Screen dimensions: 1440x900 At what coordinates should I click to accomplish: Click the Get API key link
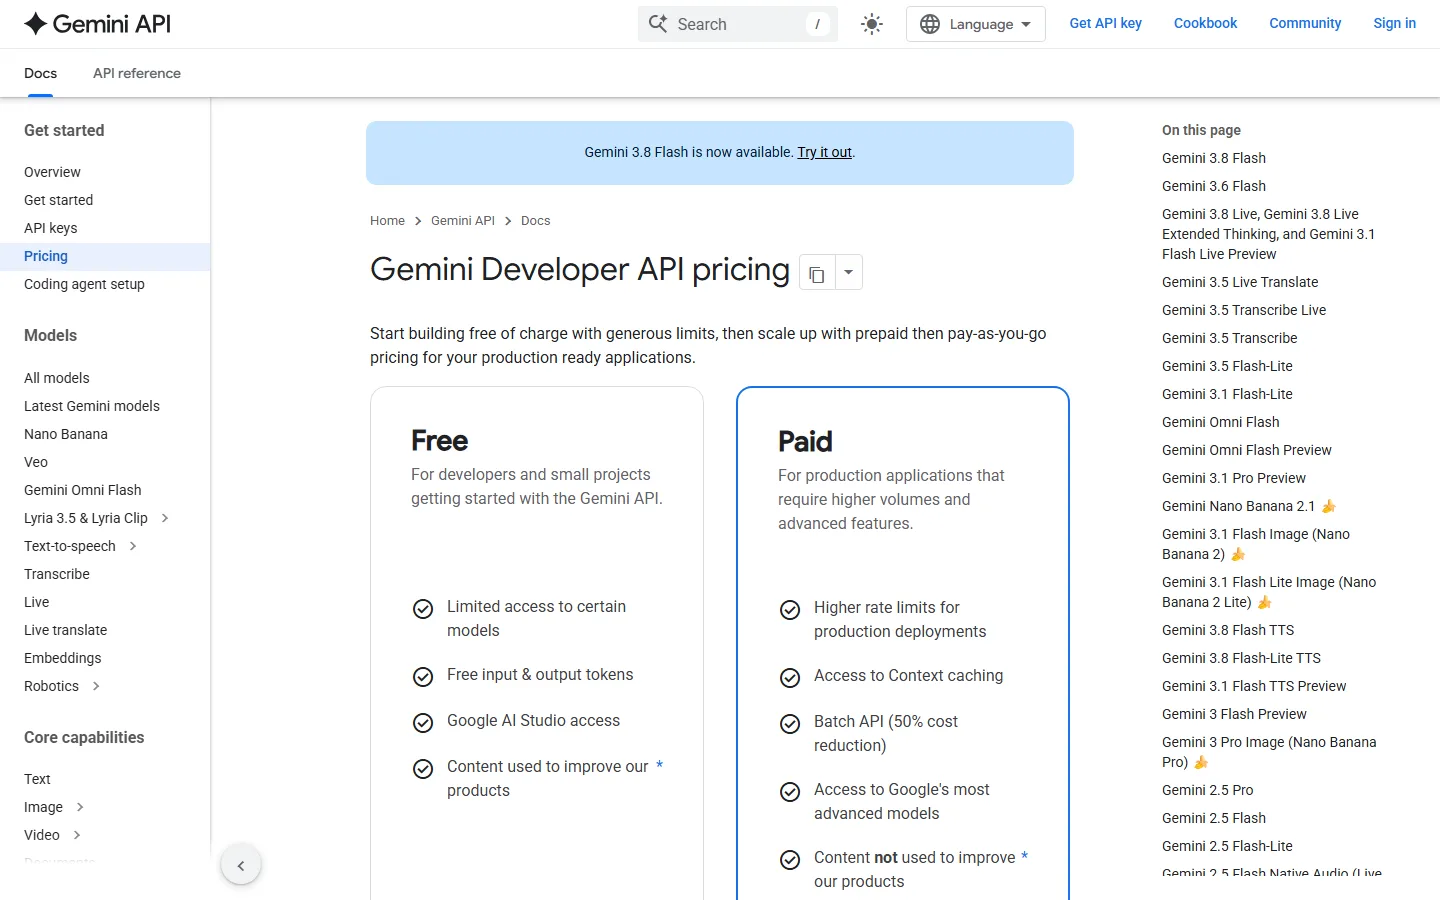coord(1106,23)
